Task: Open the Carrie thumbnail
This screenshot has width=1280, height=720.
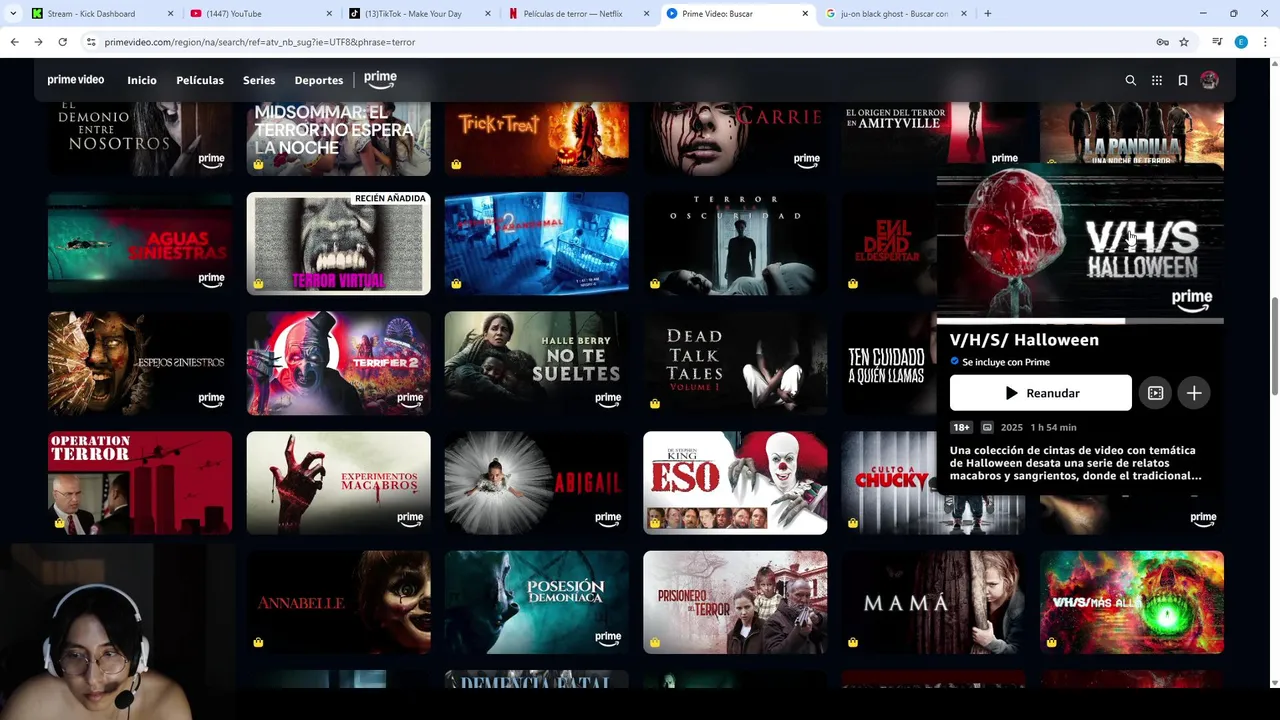Action: point(735,137)
